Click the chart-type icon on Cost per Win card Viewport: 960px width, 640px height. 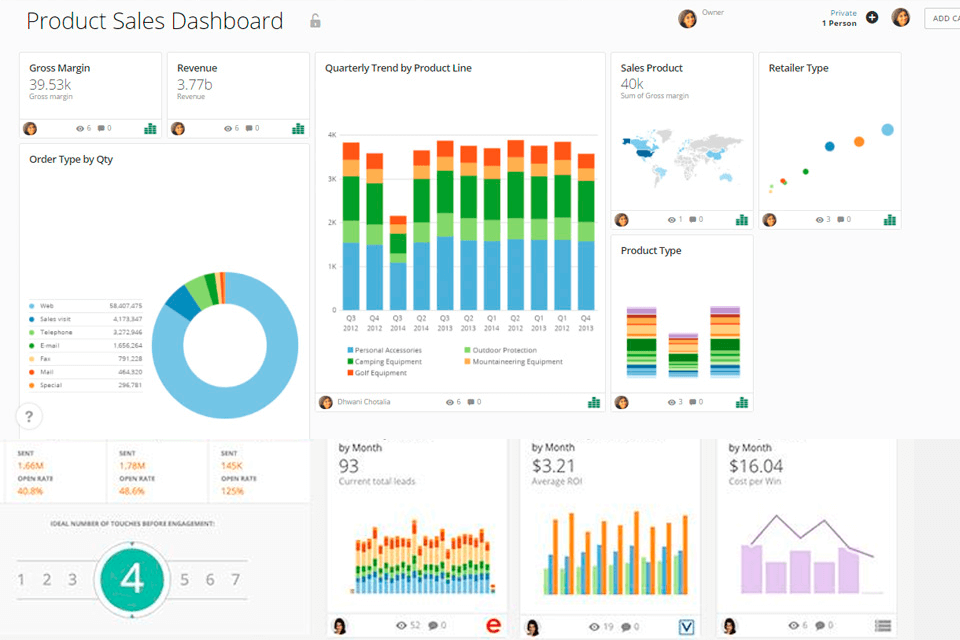point(882,627)
